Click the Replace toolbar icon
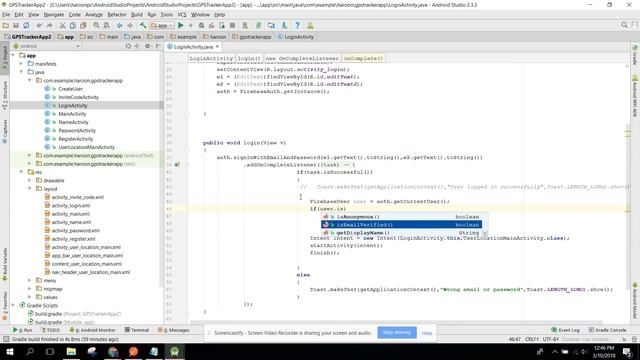 [107, 25]
